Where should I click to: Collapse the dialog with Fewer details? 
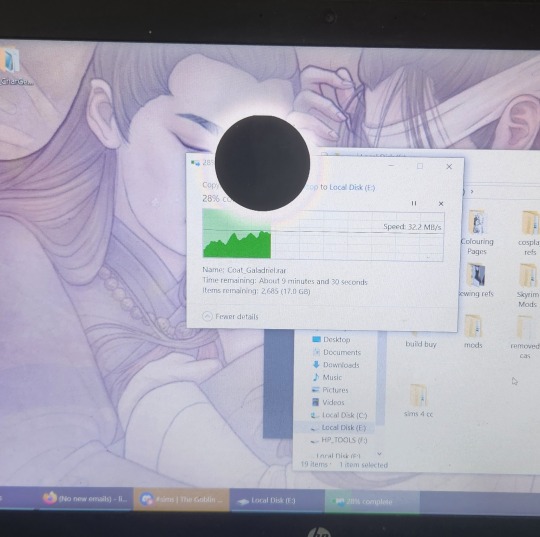[230, 316]
